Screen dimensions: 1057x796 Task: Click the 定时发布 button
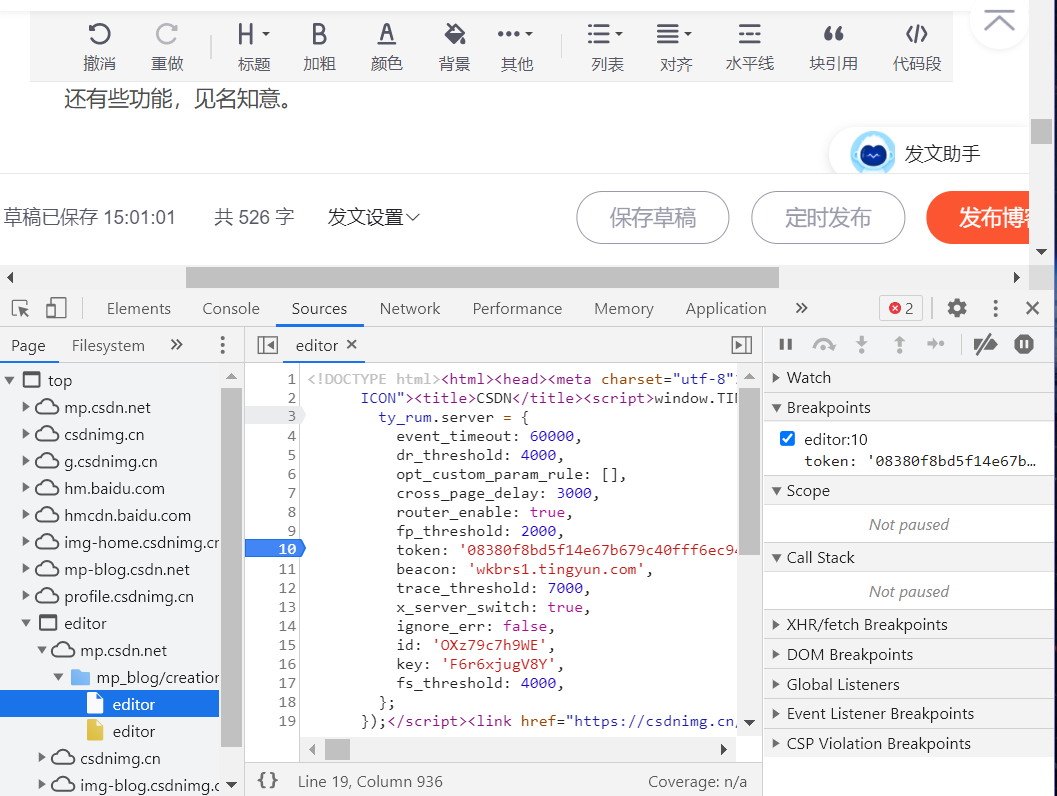click(828, 218)
